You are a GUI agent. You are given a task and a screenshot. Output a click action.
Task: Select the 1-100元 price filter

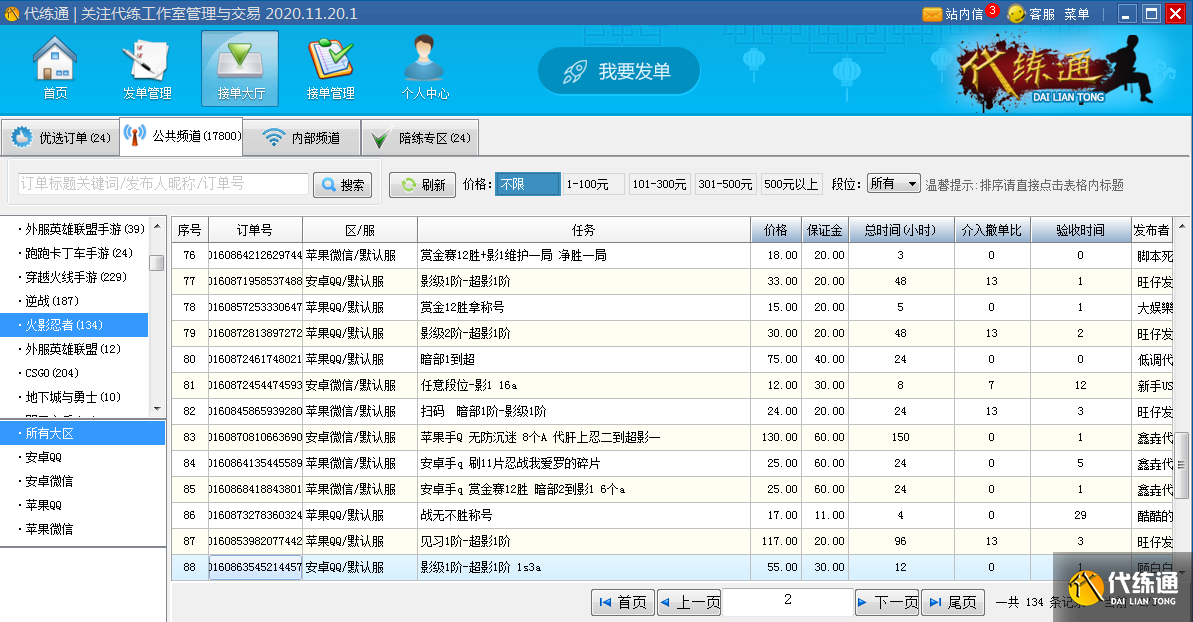(593, 184)
